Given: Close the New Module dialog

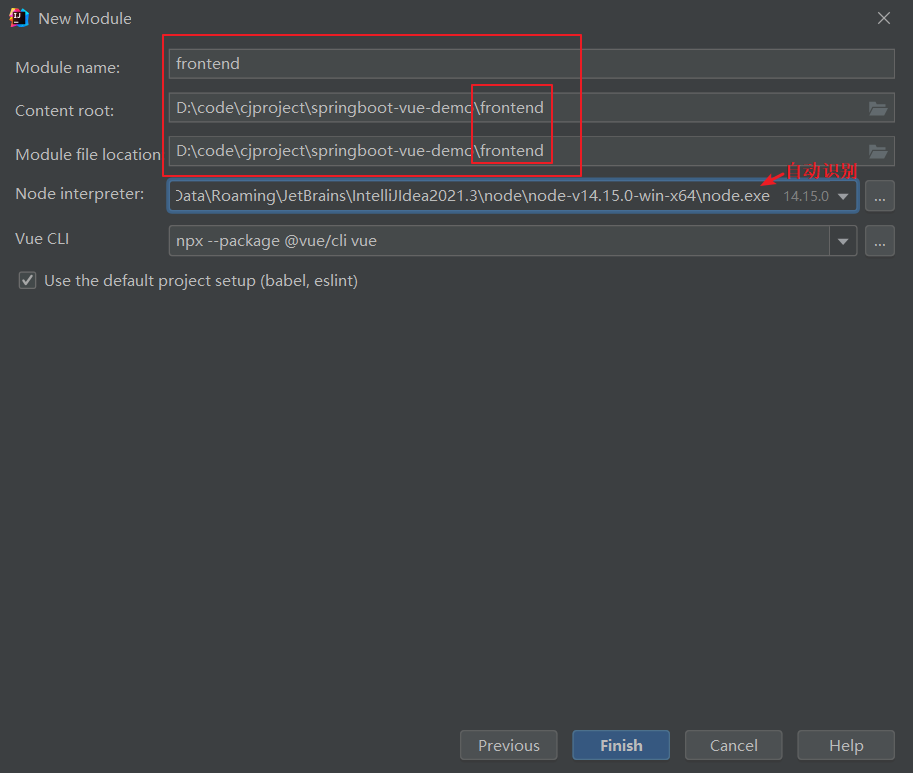Looking at the screenshot, I should 883,18.
